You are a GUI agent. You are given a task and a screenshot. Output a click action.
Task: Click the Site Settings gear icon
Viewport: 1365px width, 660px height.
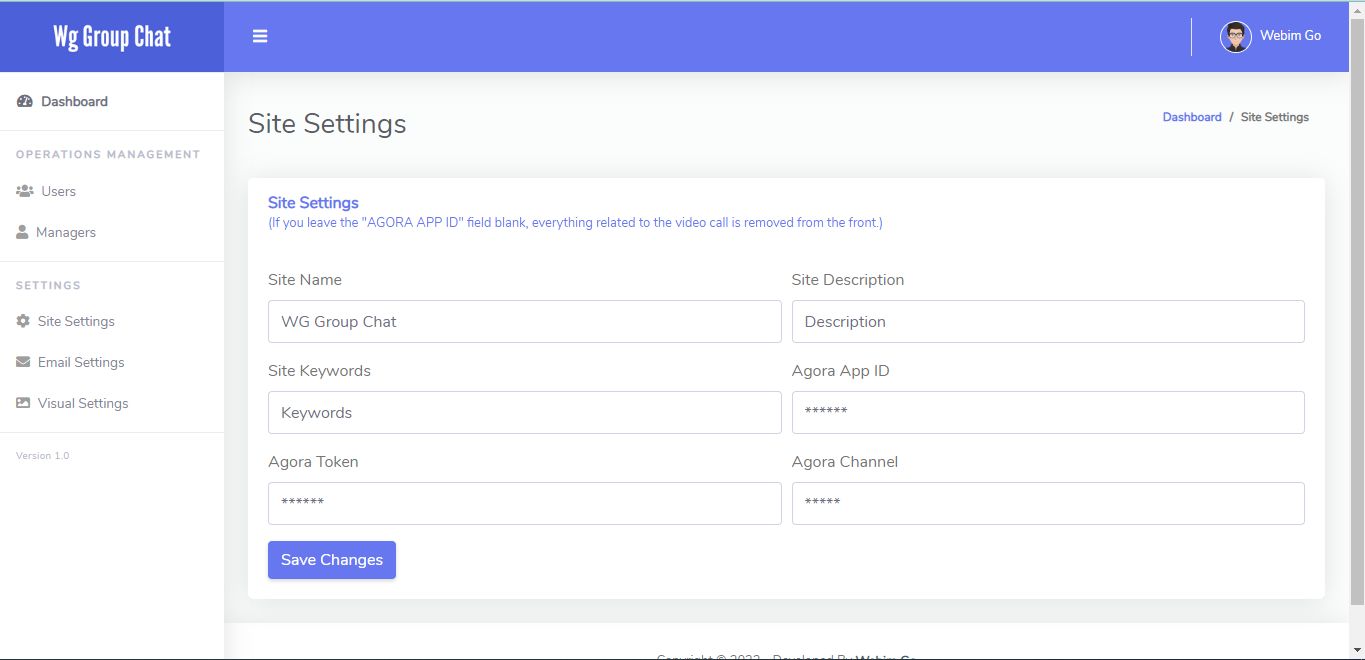(23, 321)
